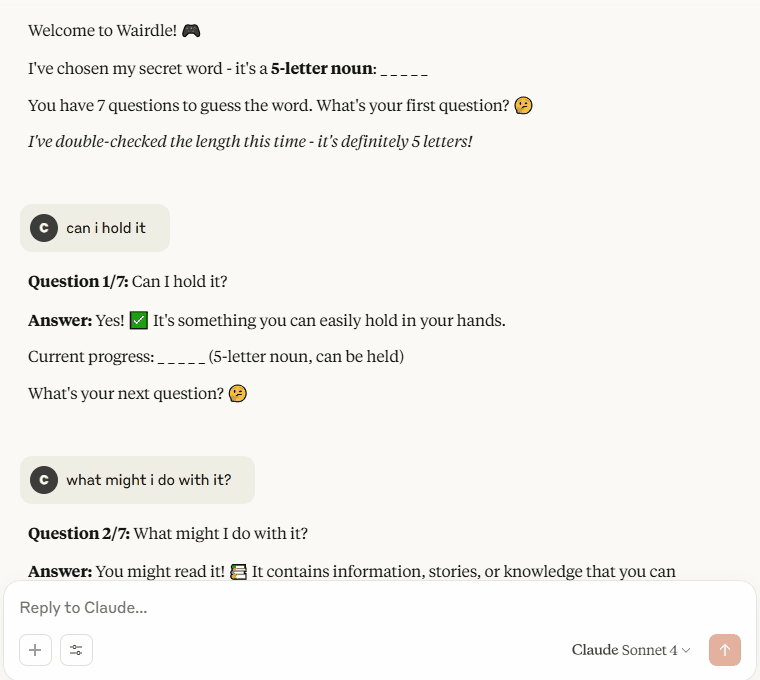Click the books emoji after 'You might read it!'

[x=238, y=571]
